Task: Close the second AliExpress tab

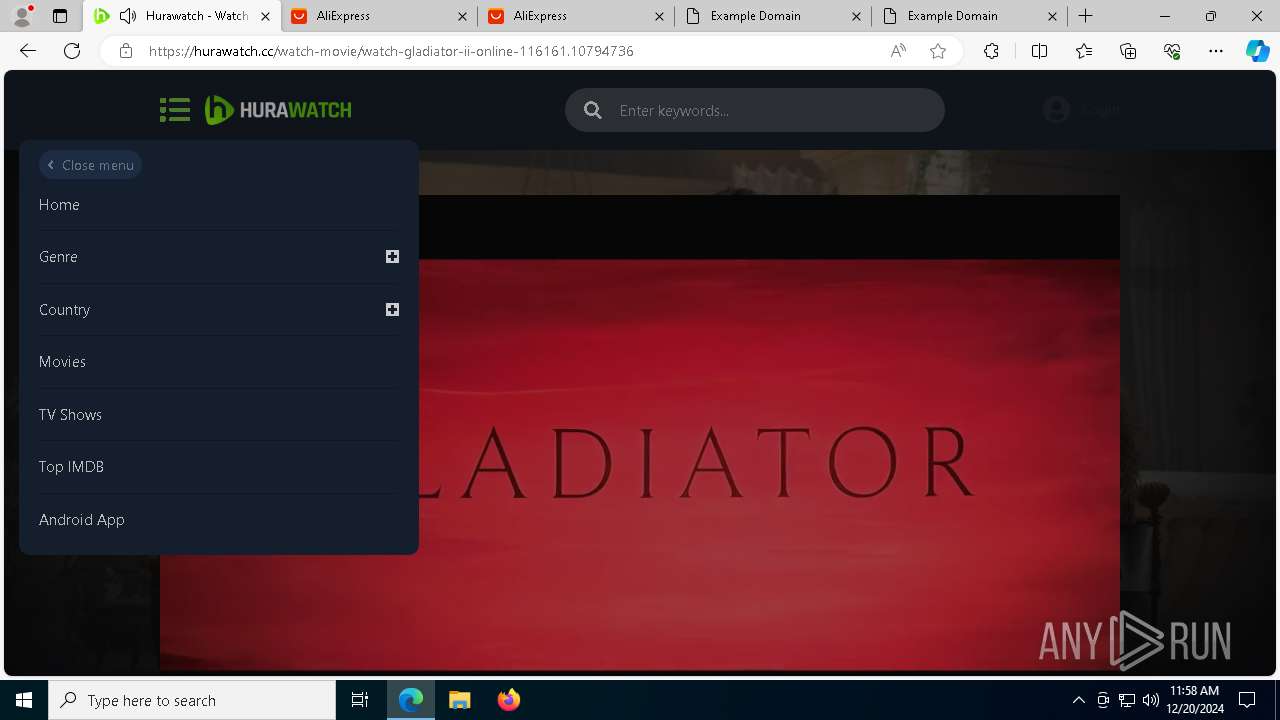Action: pos(659,16)
